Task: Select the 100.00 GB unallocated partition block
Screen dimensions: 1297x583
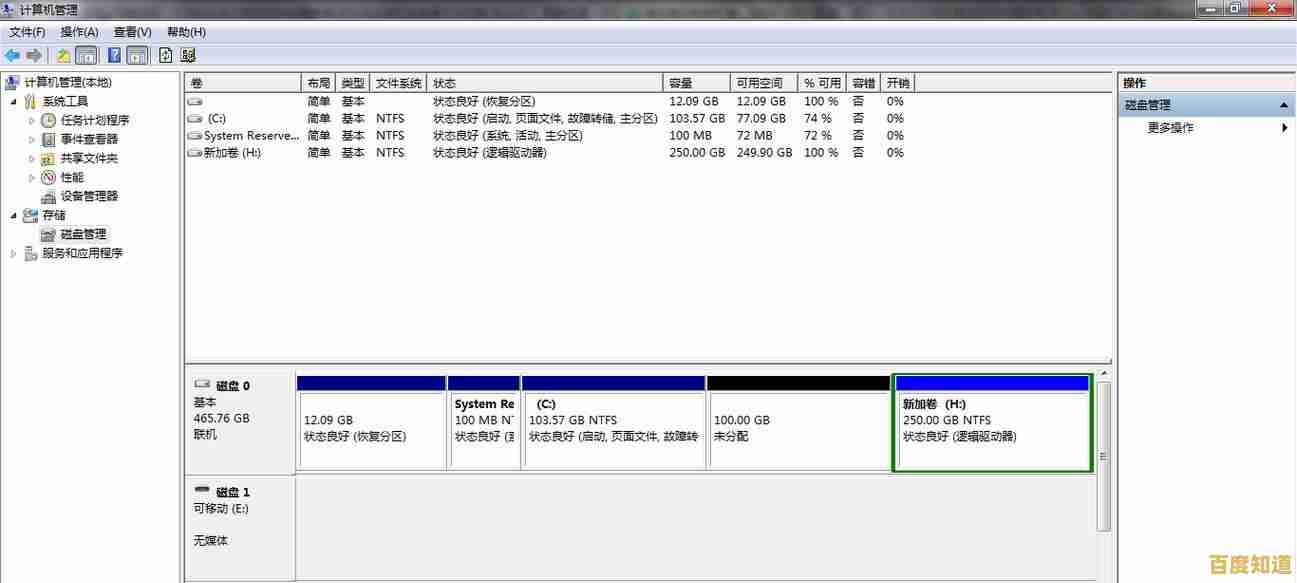Action: [797, 428]
